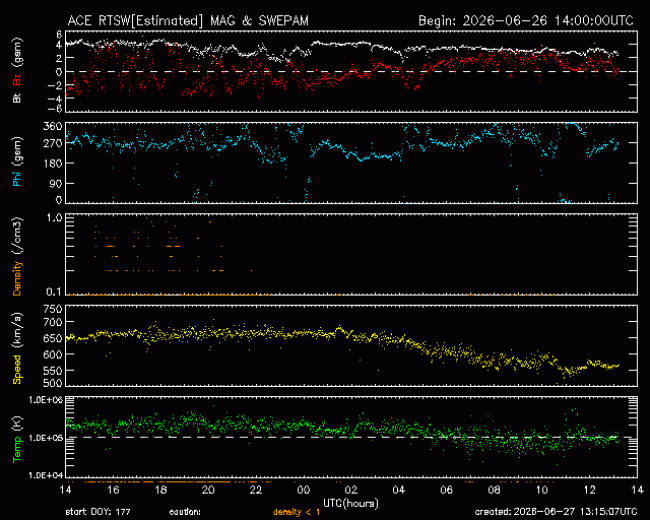
Task: Click the '180' tick on Phi axis
Action: pyautogui.click(x=53, y=163)
